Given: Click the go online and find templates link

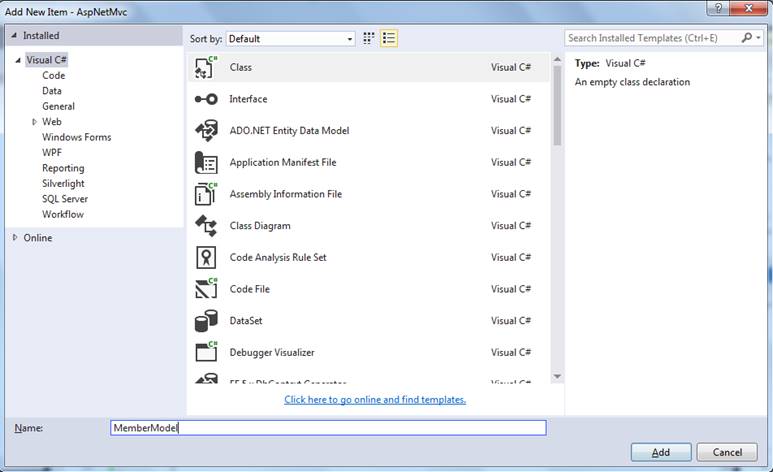Looking at the screenshot, I should point(375,400).
